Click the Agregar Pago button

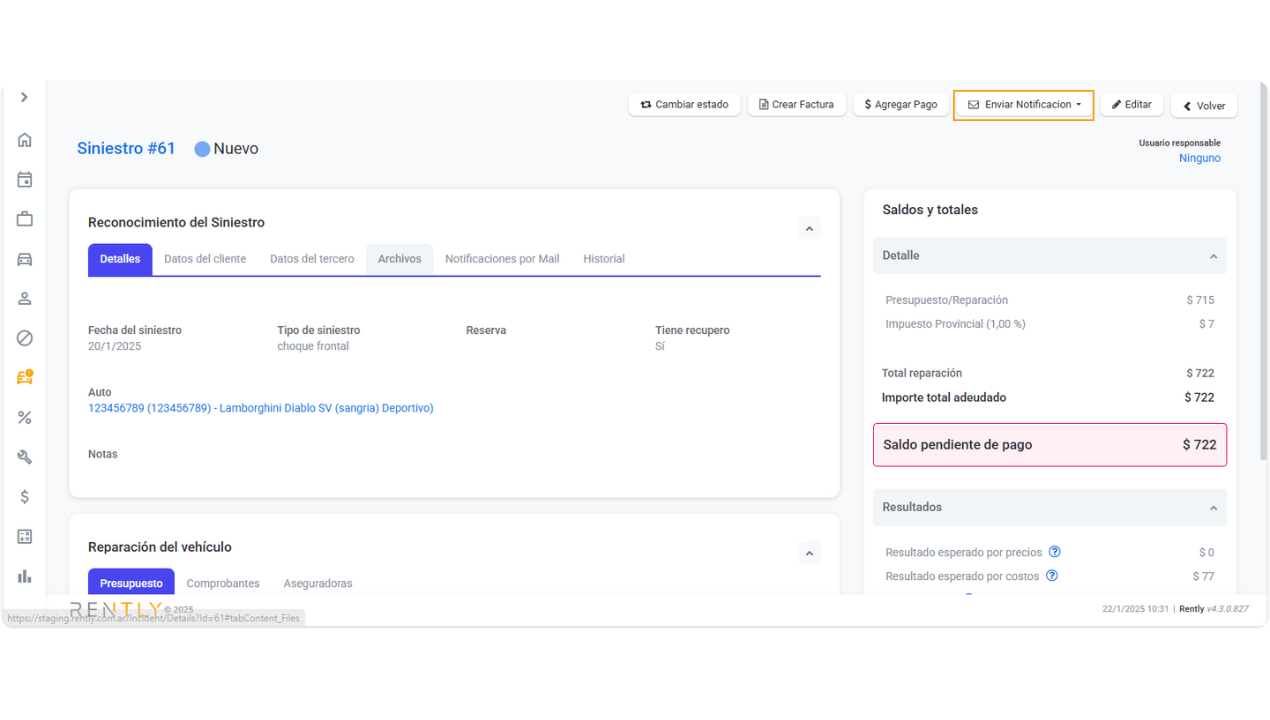[900, 105]
